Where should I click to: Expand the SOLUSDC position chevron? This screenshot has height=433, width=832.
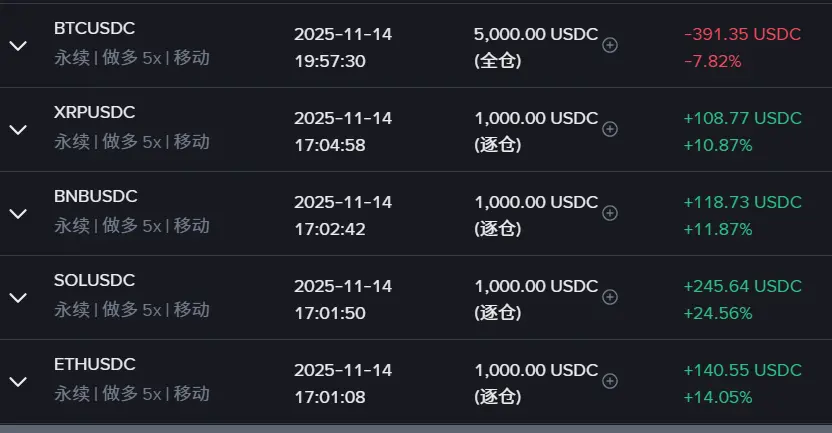coord(18,298)
